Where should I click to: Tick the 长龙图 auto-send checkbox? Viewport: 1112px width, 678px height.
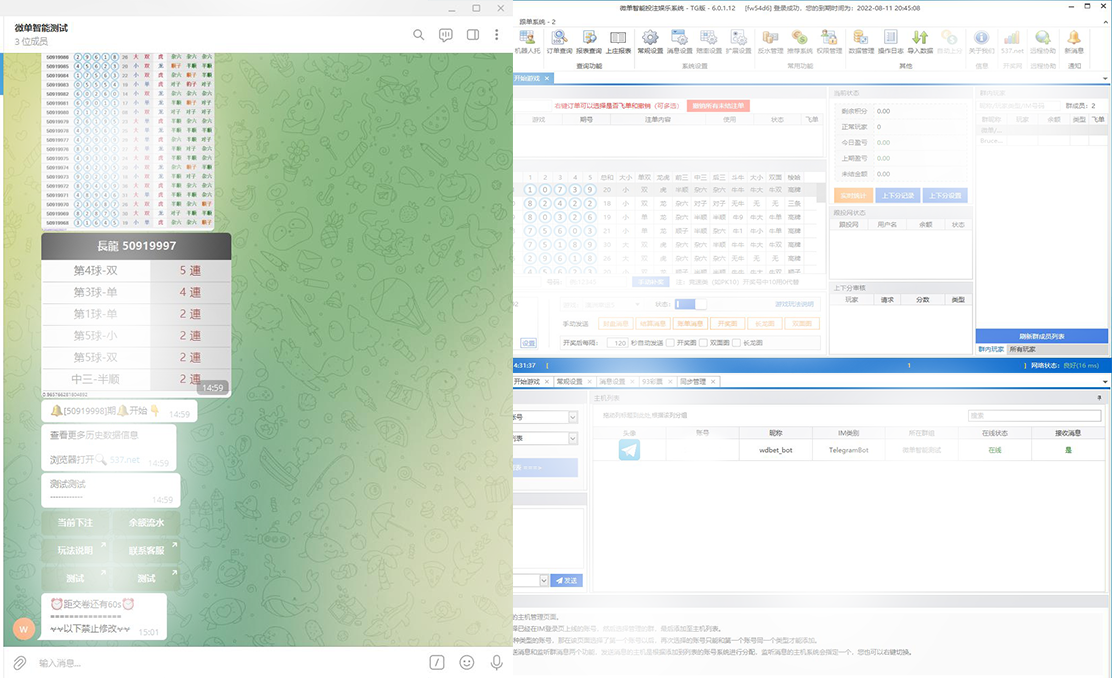737,343
